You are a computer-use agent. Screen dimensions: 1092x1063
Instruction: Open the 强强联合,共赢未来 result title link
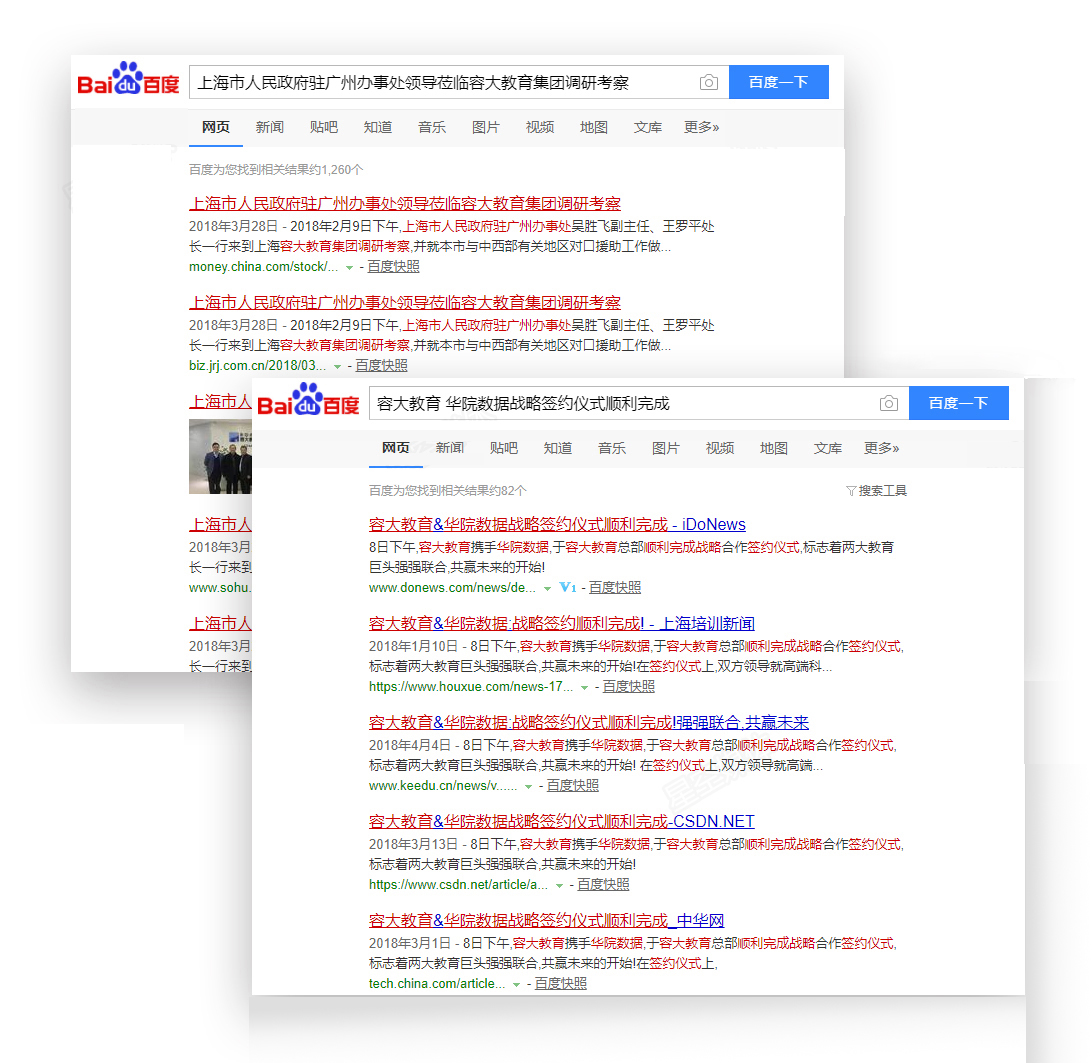588,722
